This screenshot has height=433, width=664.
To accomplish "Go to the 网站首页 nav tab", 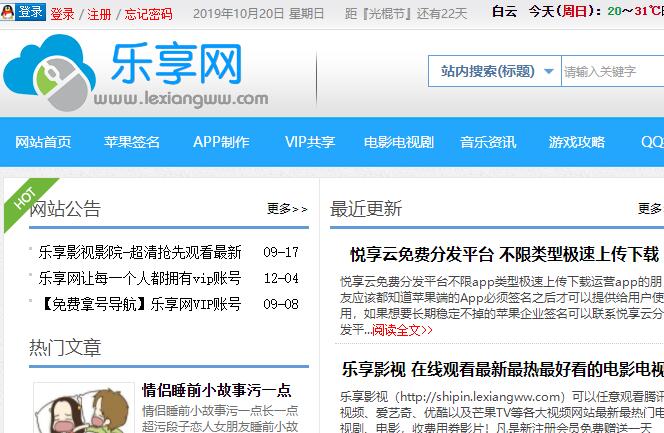I will click(x=43, y=142).
